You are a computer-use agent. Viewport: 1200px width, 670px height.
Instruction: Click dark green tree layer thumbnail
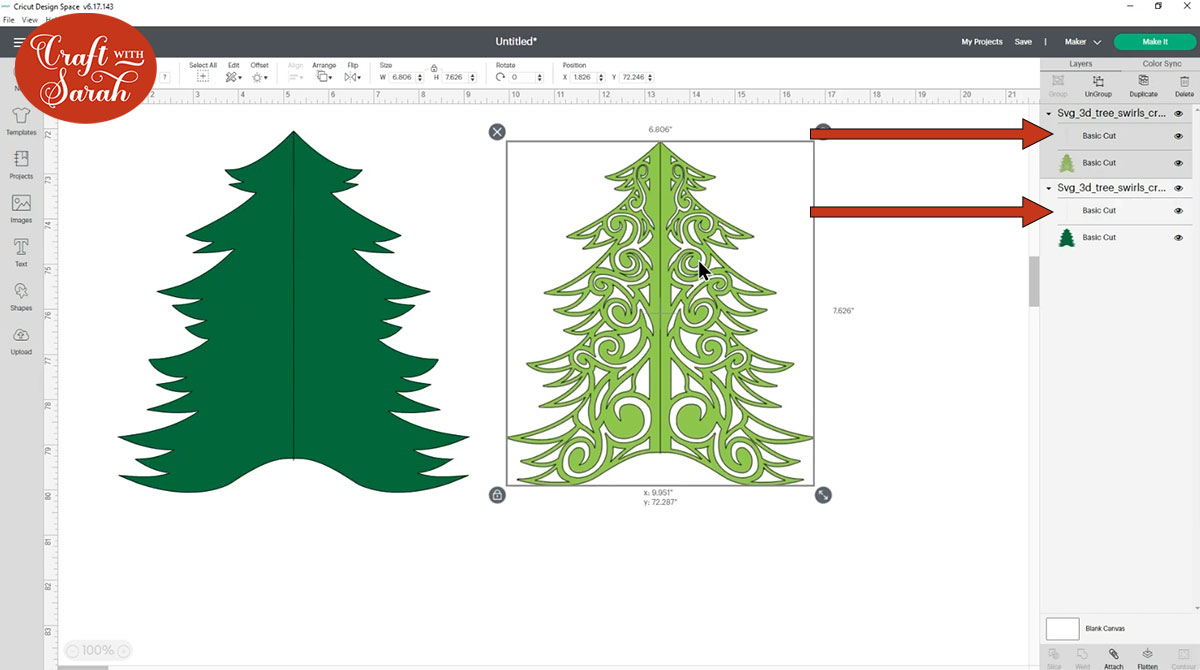1066,238
